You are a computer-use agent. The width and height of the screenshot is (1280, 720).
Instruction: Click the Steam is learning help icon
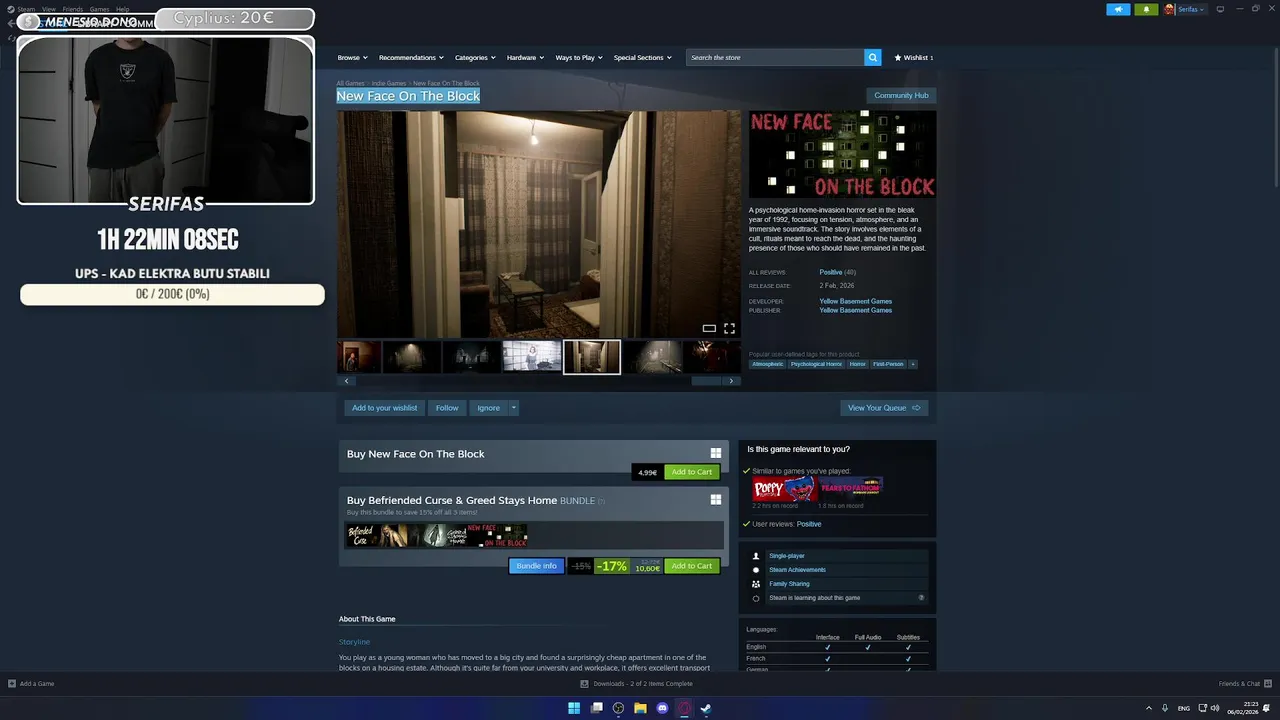[921, 598]
